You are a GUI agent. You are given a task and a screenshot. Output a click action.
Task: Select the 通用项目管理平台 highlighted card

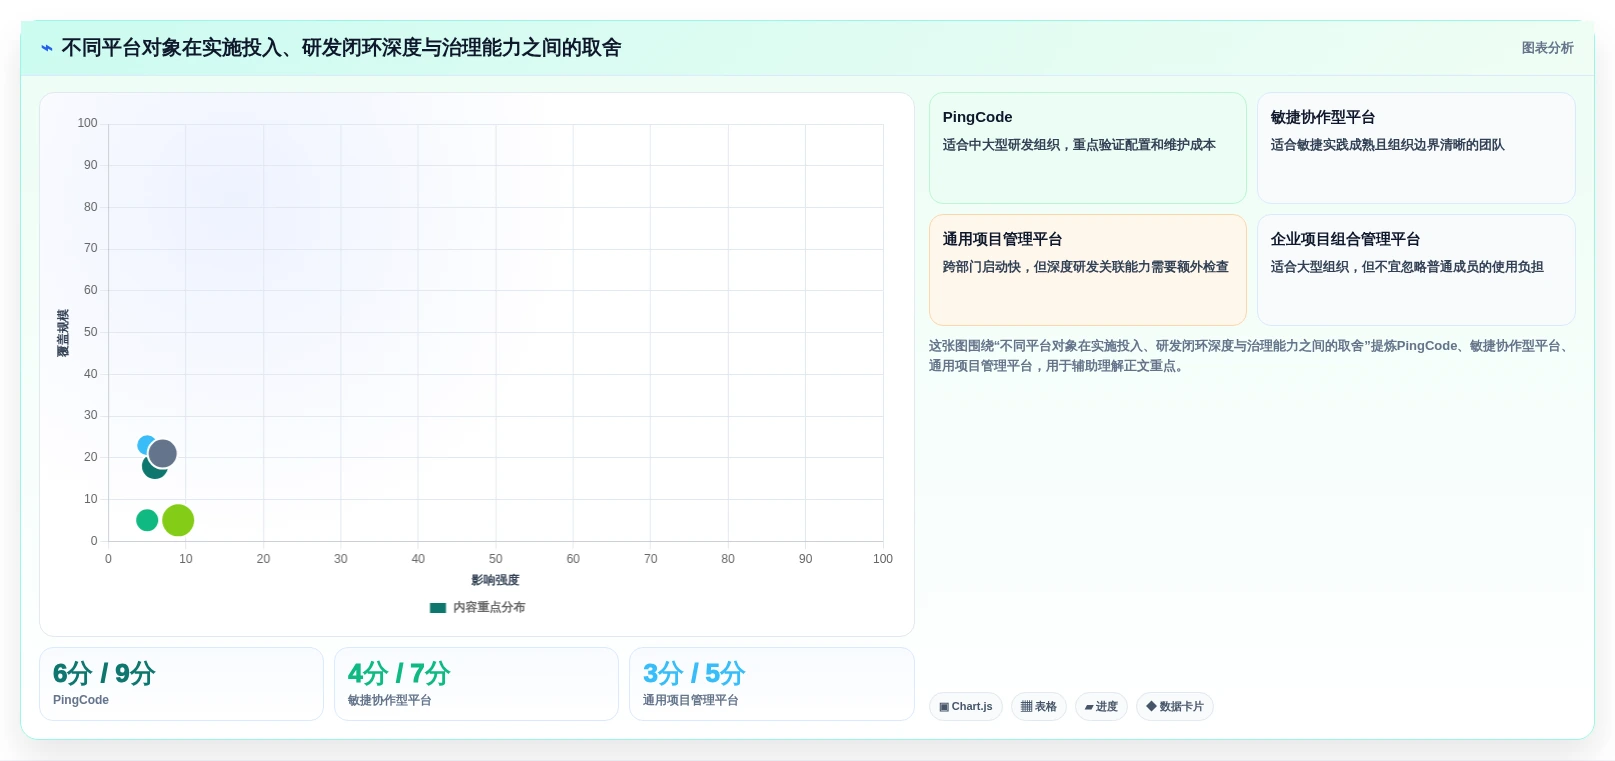(1087, 270)
